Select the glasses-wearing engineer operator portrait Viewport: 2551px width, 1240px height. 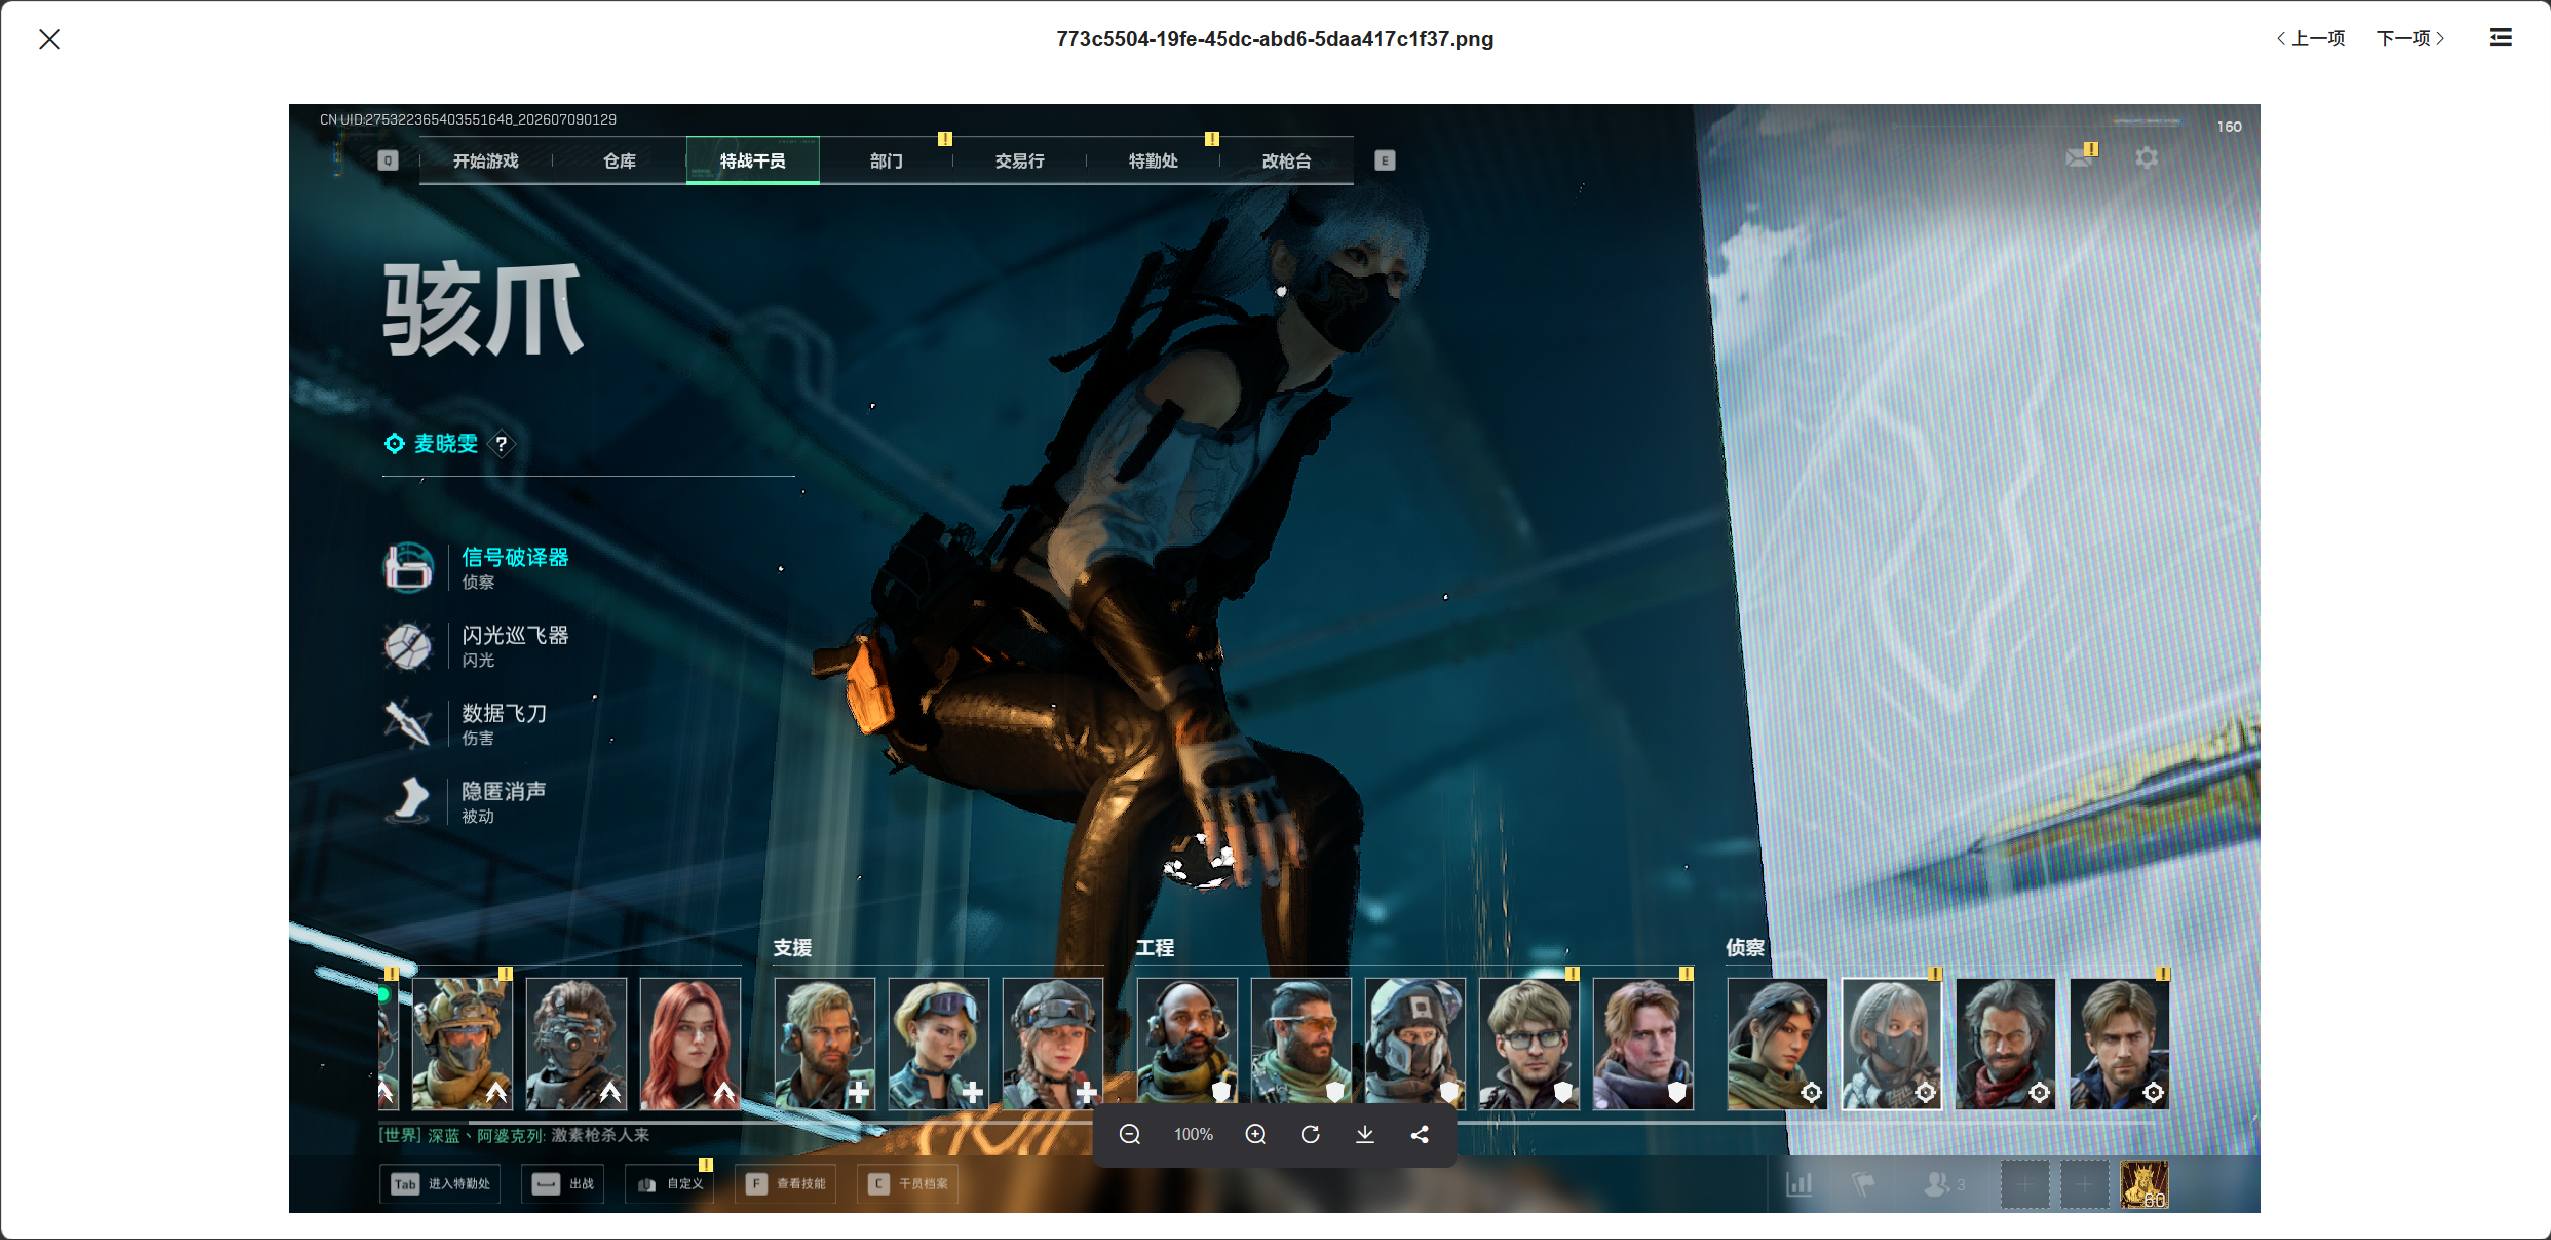click(x=1529, y=1044)
